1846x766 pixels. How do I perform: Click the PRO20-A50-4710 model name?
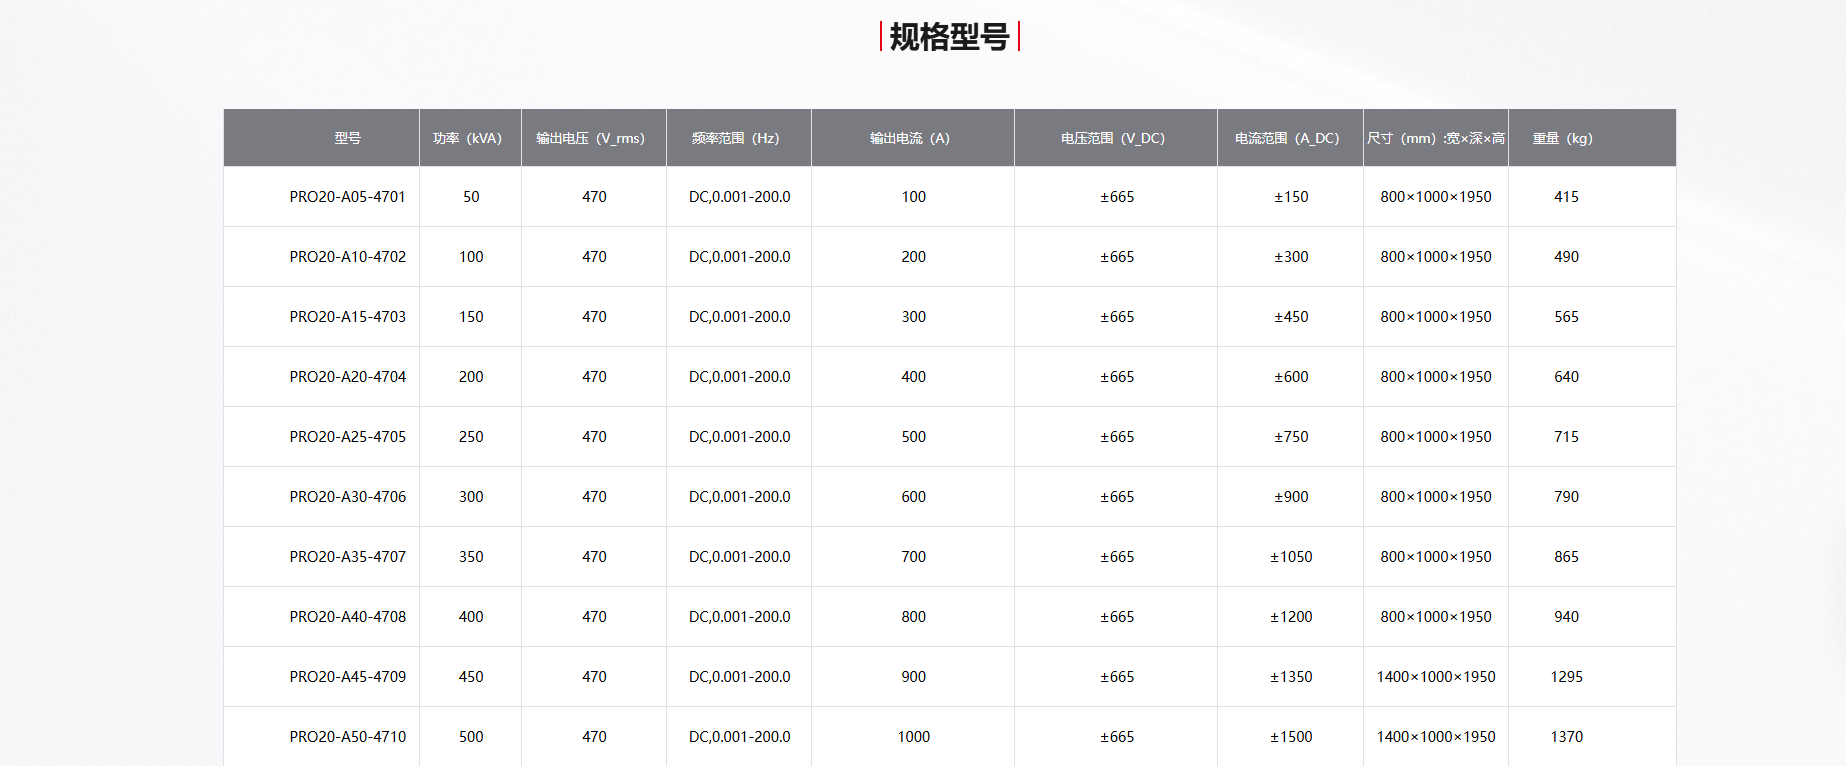(348, 737)
